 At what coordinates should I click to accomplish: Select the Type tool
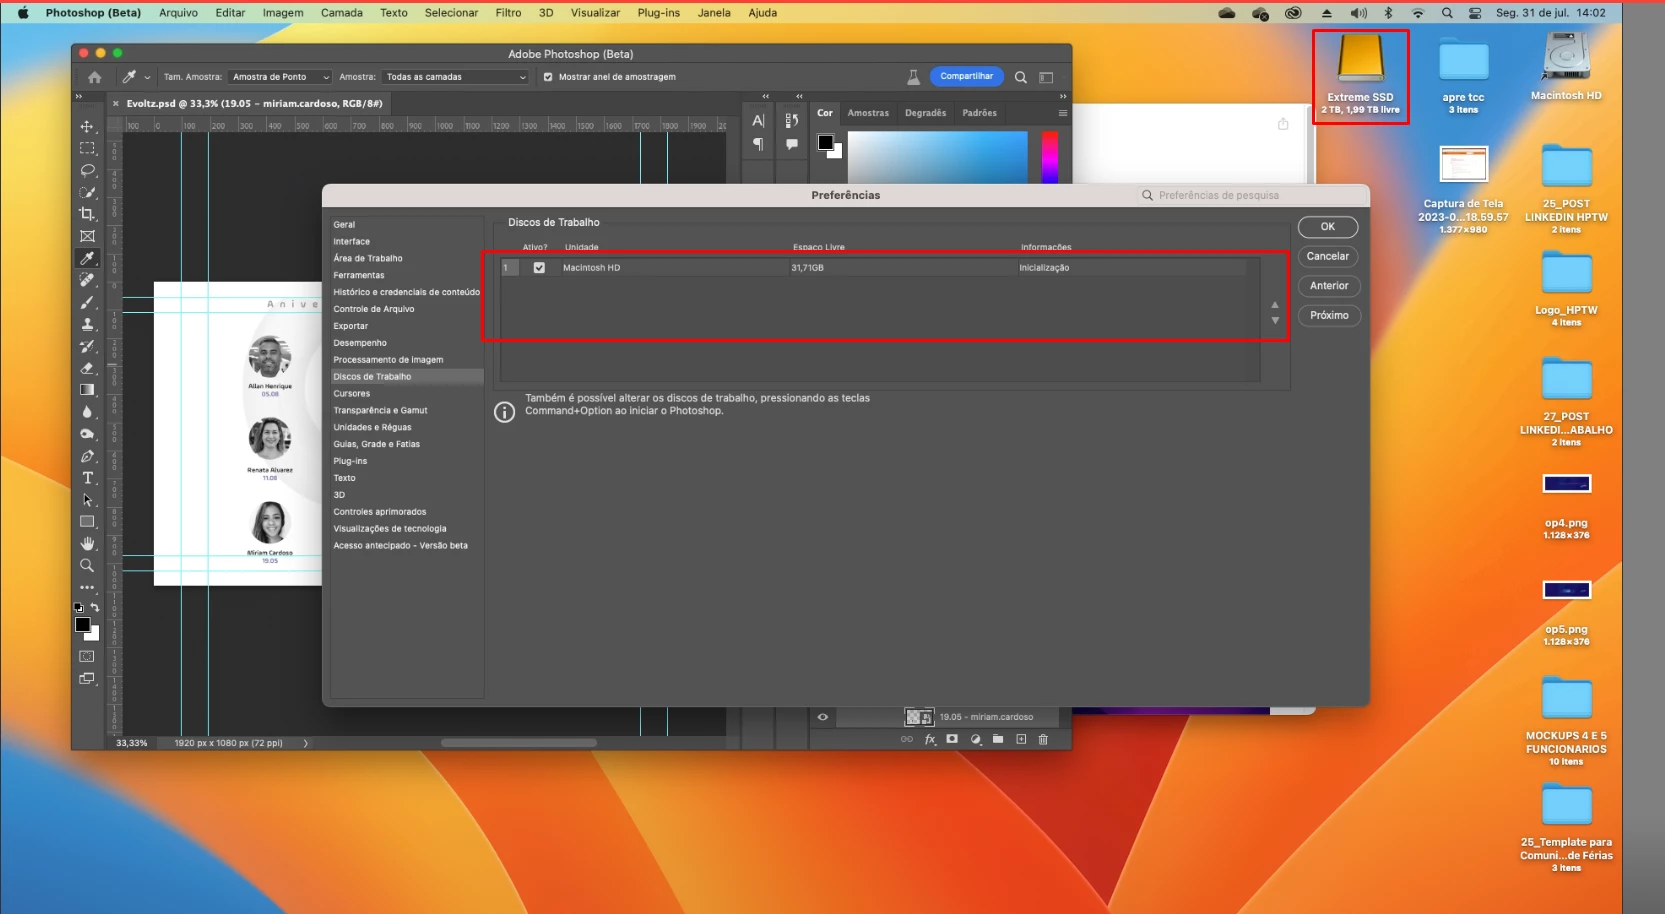pyautogui.click(x=87, y=478)
